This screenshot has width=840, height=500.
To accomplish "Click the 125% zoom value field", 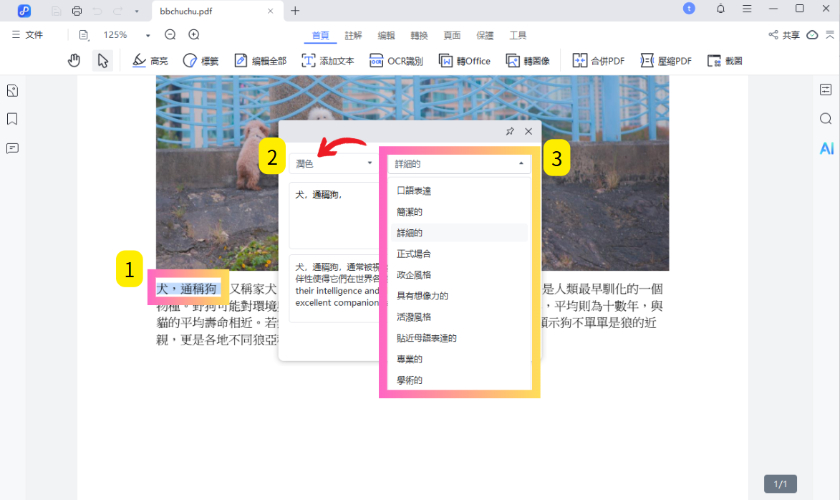I will click(x=115, y=35).
